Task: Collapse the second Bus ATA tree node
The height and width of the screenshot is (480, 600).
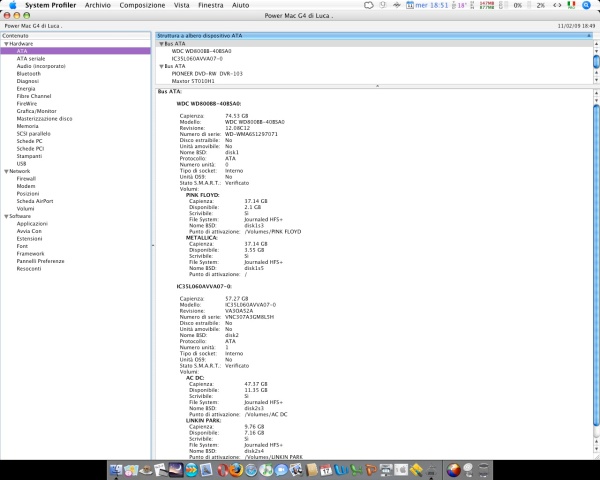Action: pyautogui.click(x=161, y=66)
